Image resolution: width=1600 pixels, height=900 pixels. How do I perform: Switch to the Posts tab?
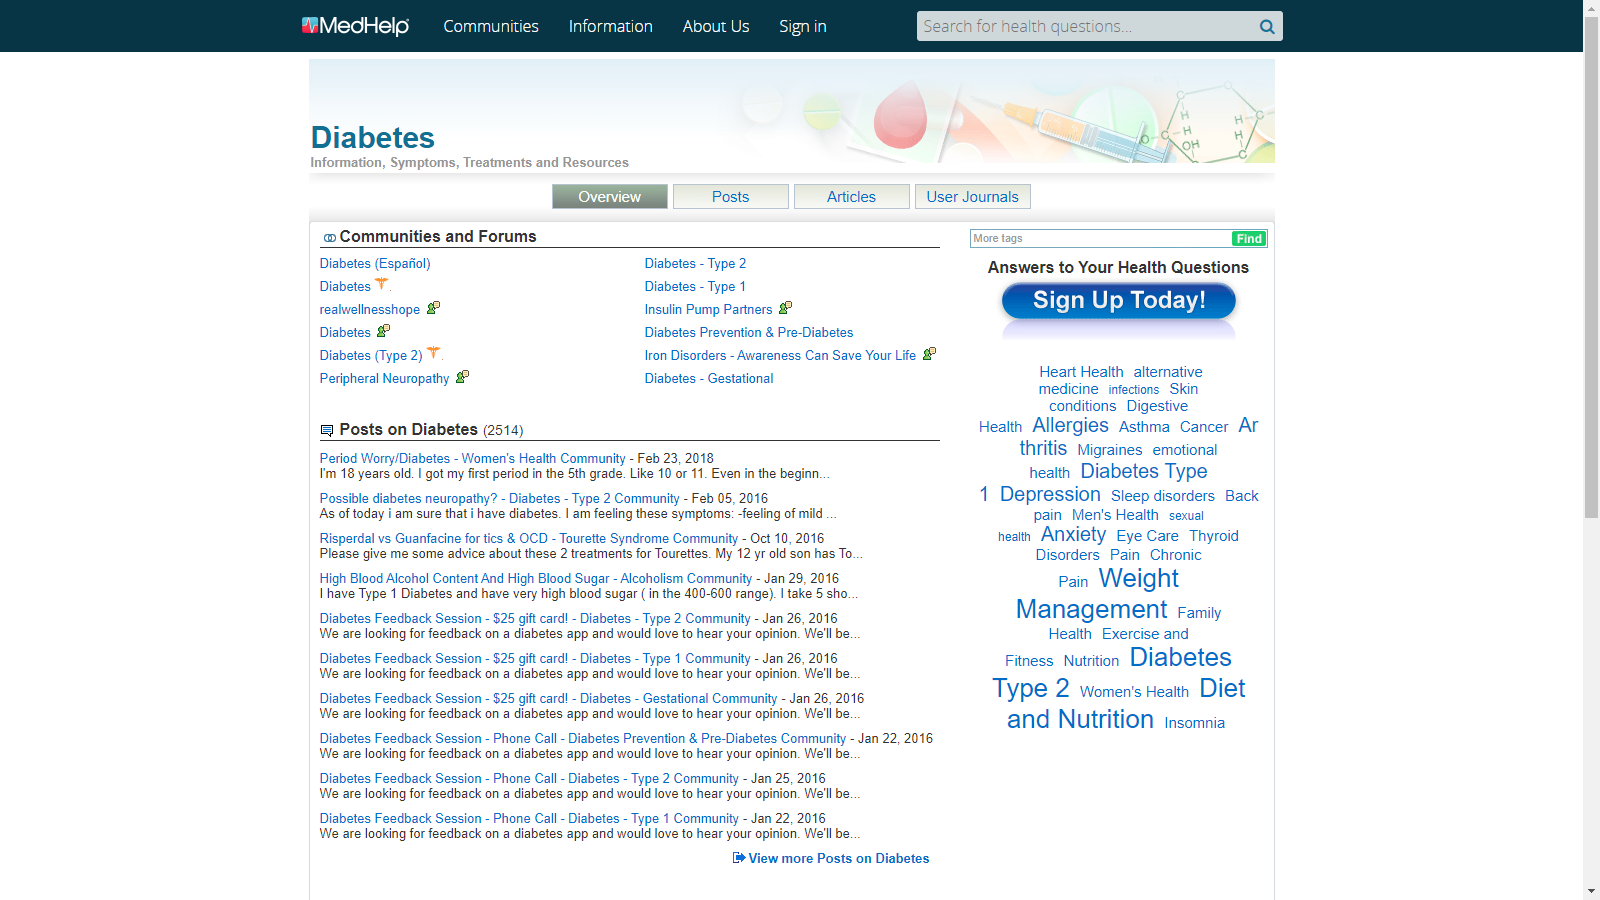click(731, 197)
